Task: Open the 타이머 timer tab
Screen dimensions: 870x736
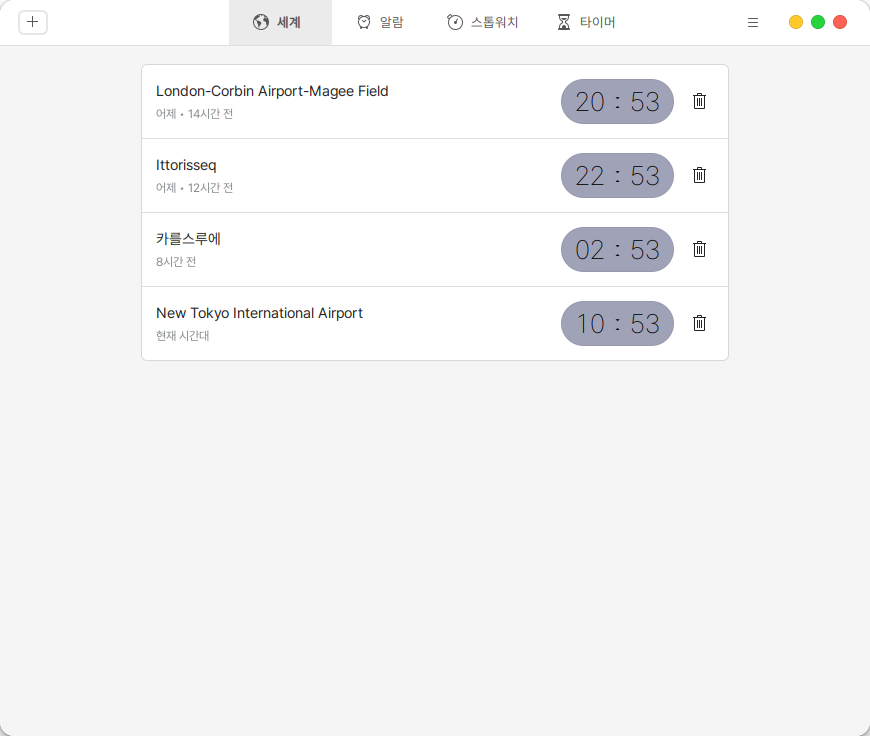Action: pyautogui.click(x=586, y=22)
